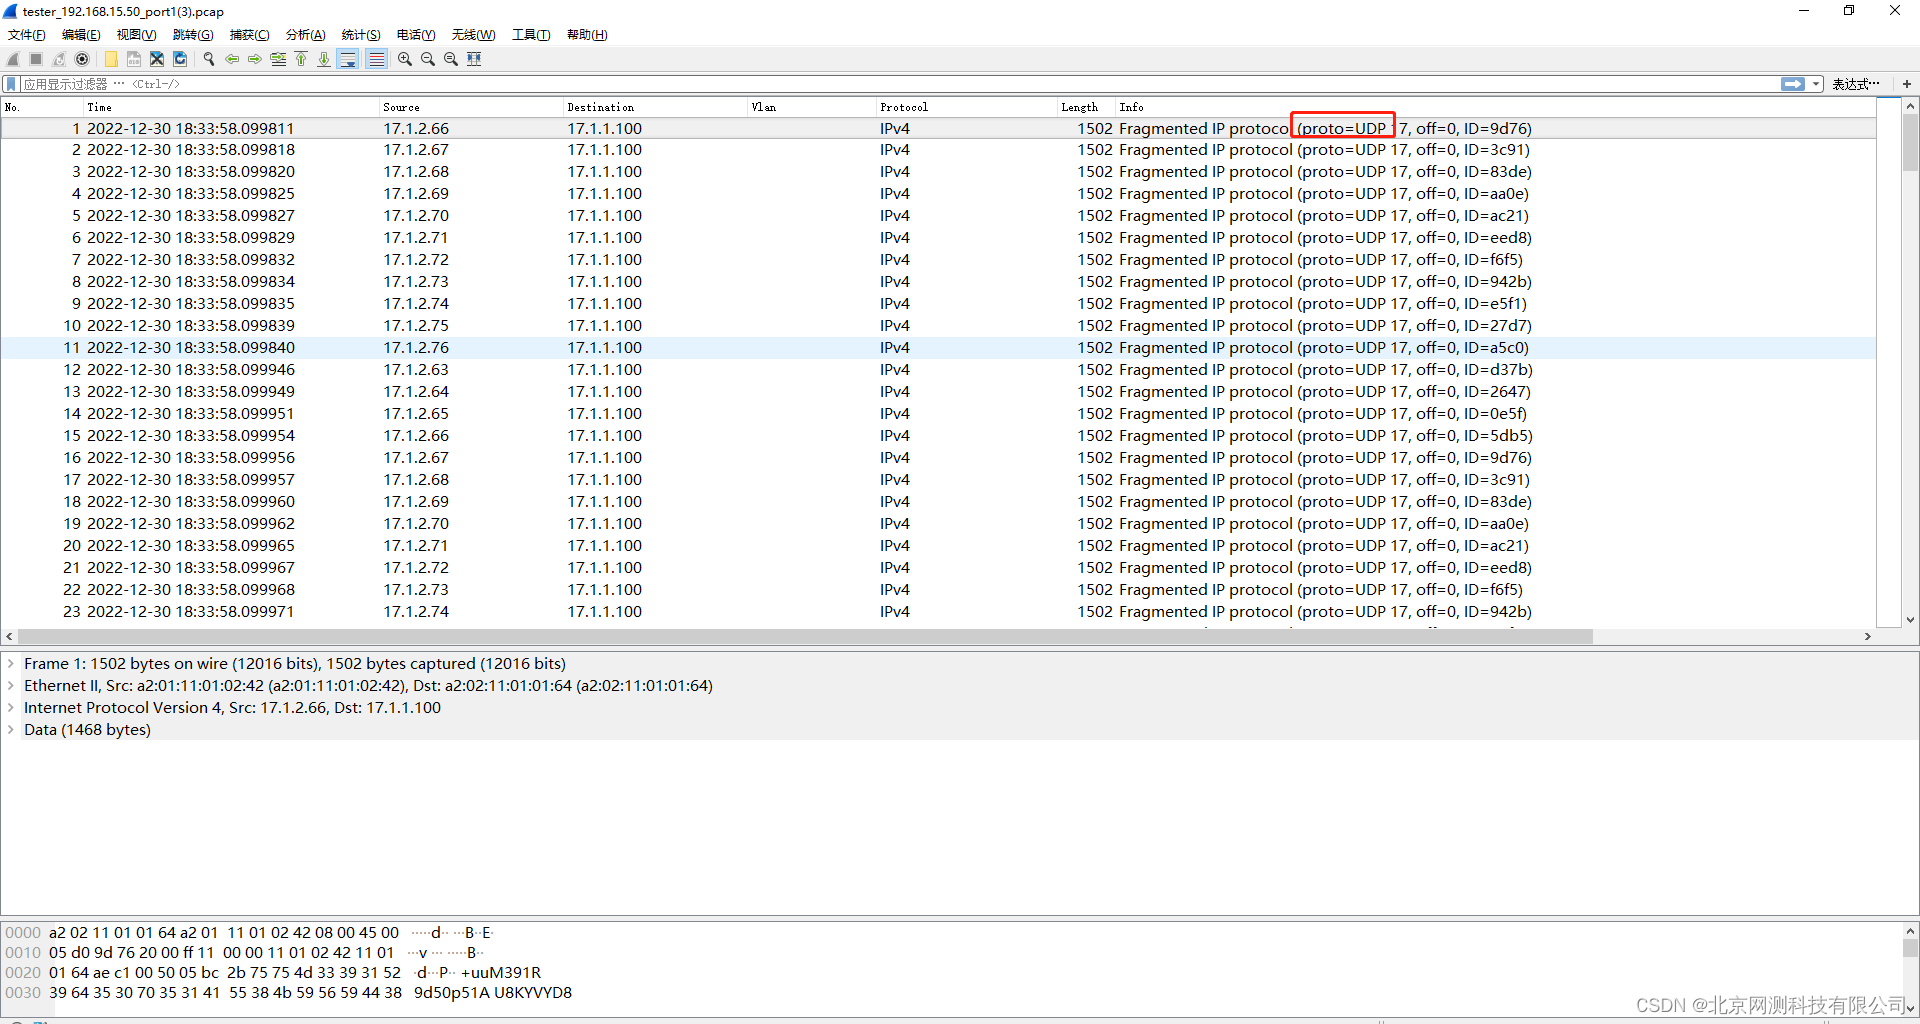Select packet 6 with ID=eed8
1920x1024 pixels.
tap(938, 238)
